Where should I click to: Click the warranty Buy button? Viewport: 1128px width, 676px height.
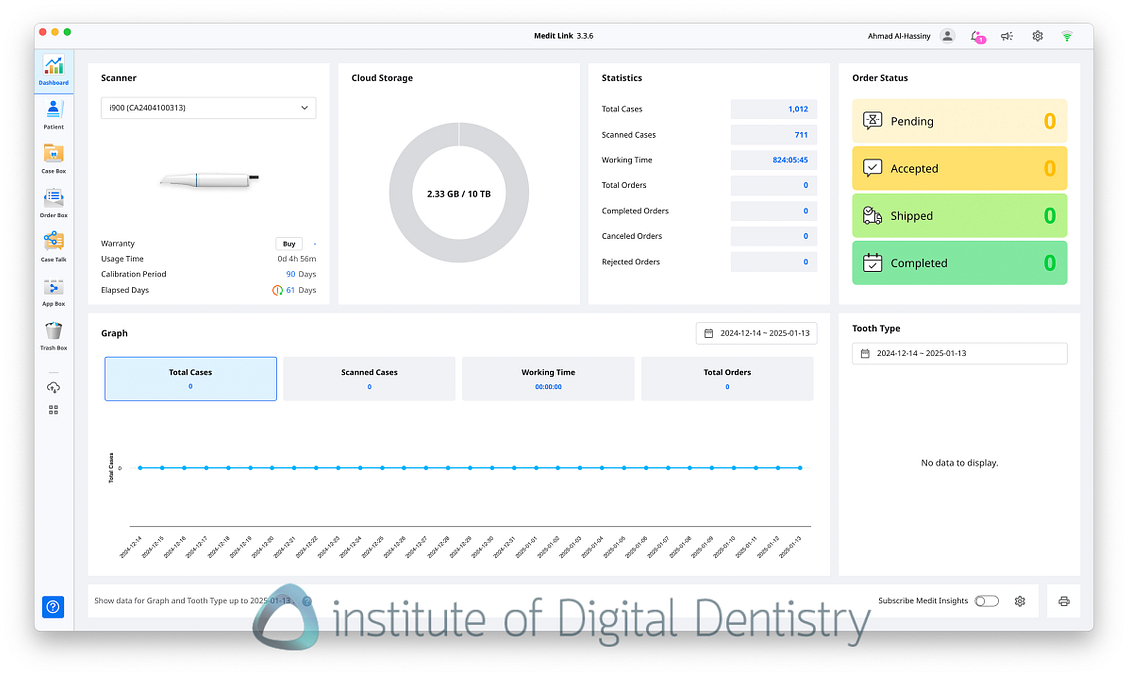coord(289,243)
